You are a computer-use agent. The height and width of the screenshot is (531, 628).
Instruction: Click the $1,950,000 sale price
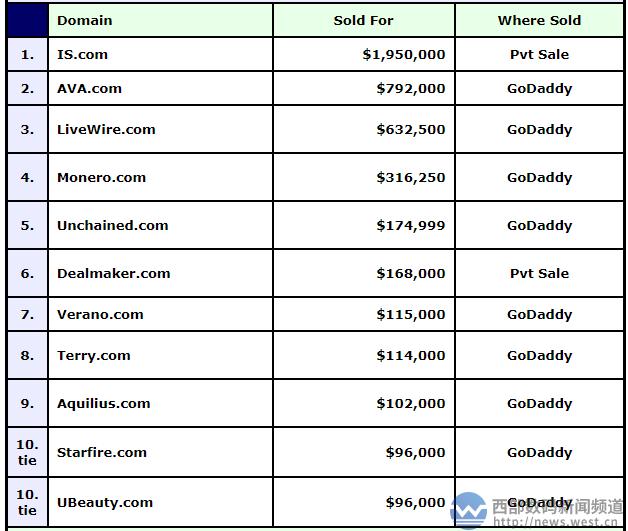click(404, 54)
